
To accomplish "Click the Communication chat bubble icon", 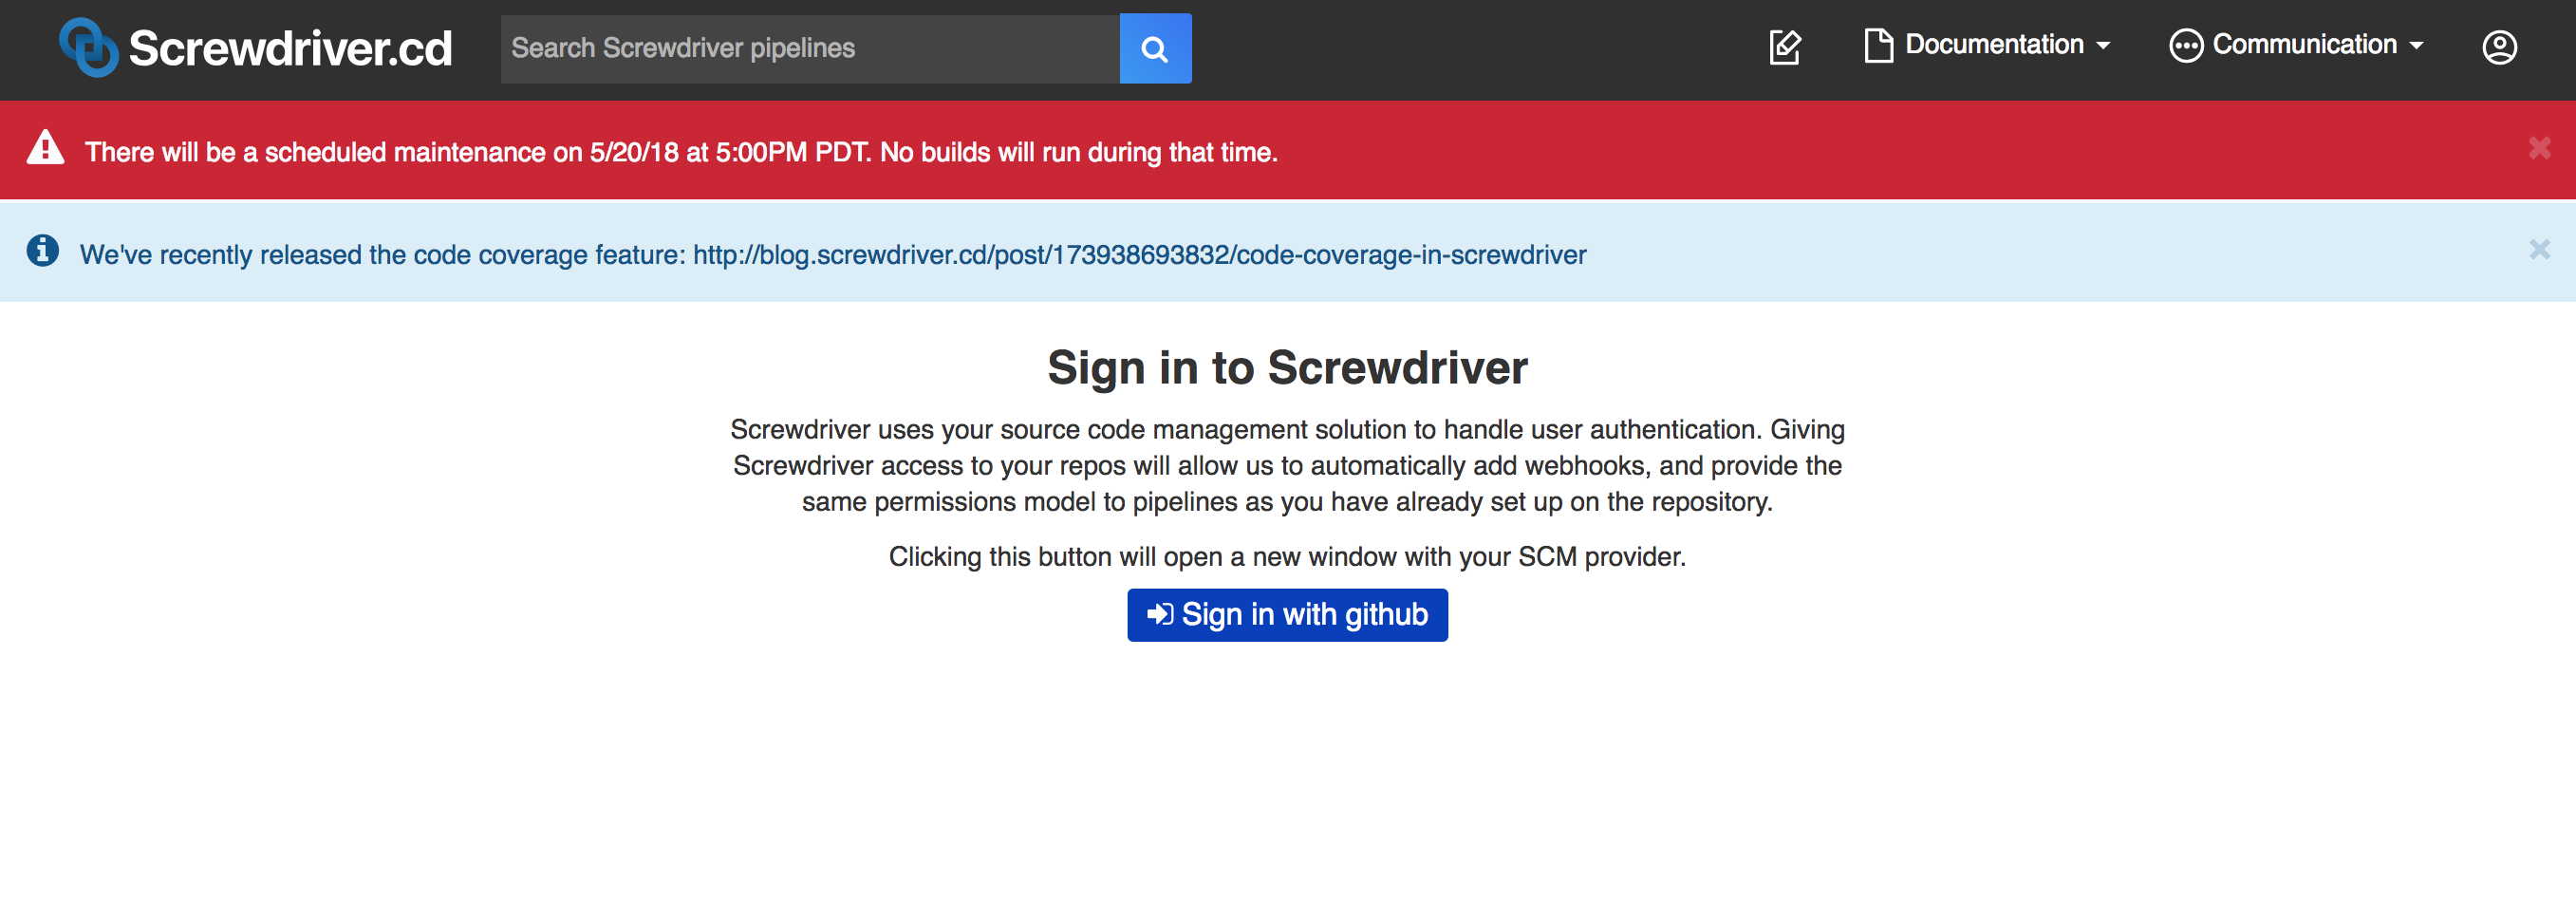I will 2185,46.
